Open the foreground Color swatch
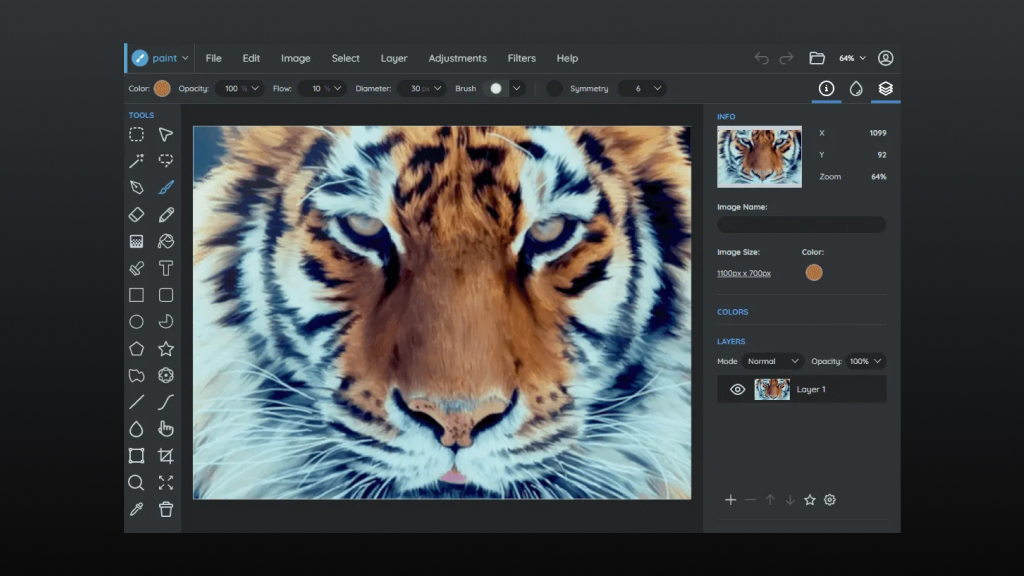The image size is (1024, 576). point(161,88)
